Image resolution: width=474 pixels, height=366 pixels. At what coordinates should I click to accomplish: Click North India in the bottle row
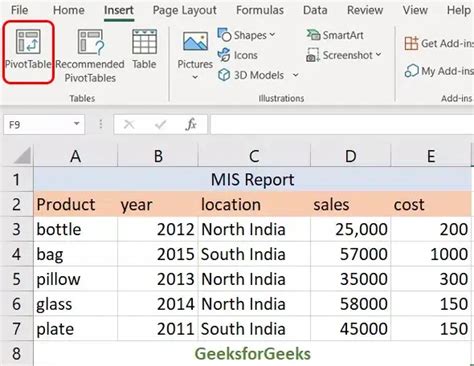tap(254, 229)
